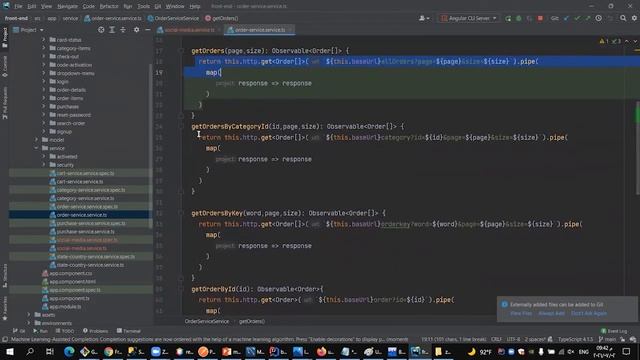Expand the card-status folder
This screenshot has width=640, height=360.
click(44, 40)
